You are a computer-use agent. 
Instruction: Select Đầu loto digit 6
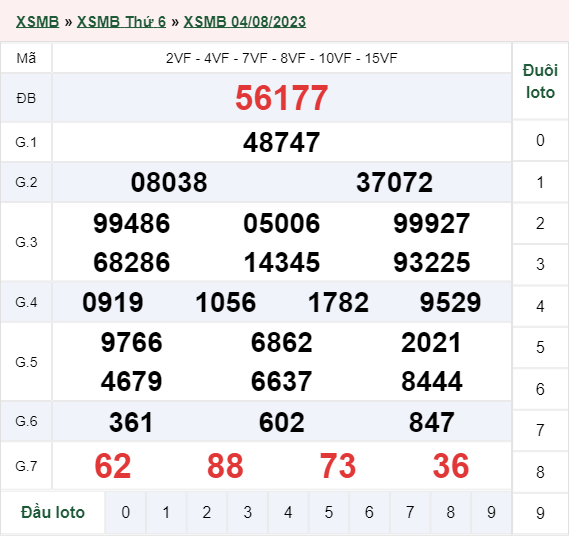click(369, 512)
